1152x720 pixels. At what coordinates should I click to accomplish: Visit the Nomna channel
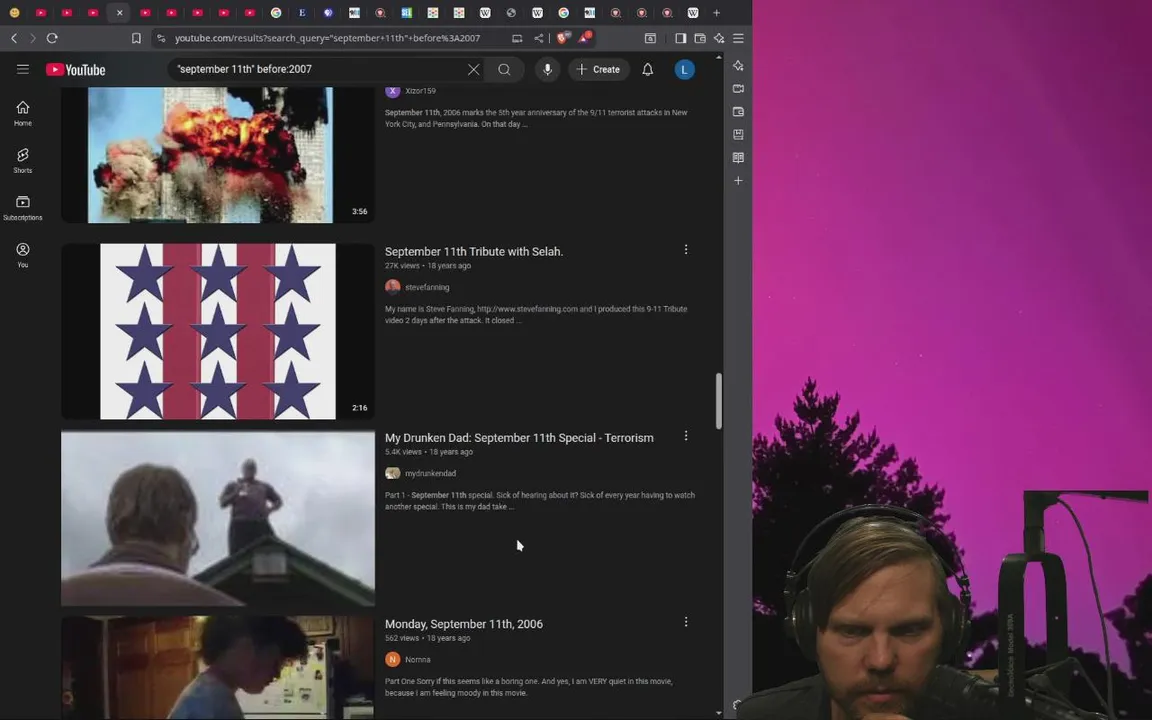pyautogui.click(x=417, y=660)
